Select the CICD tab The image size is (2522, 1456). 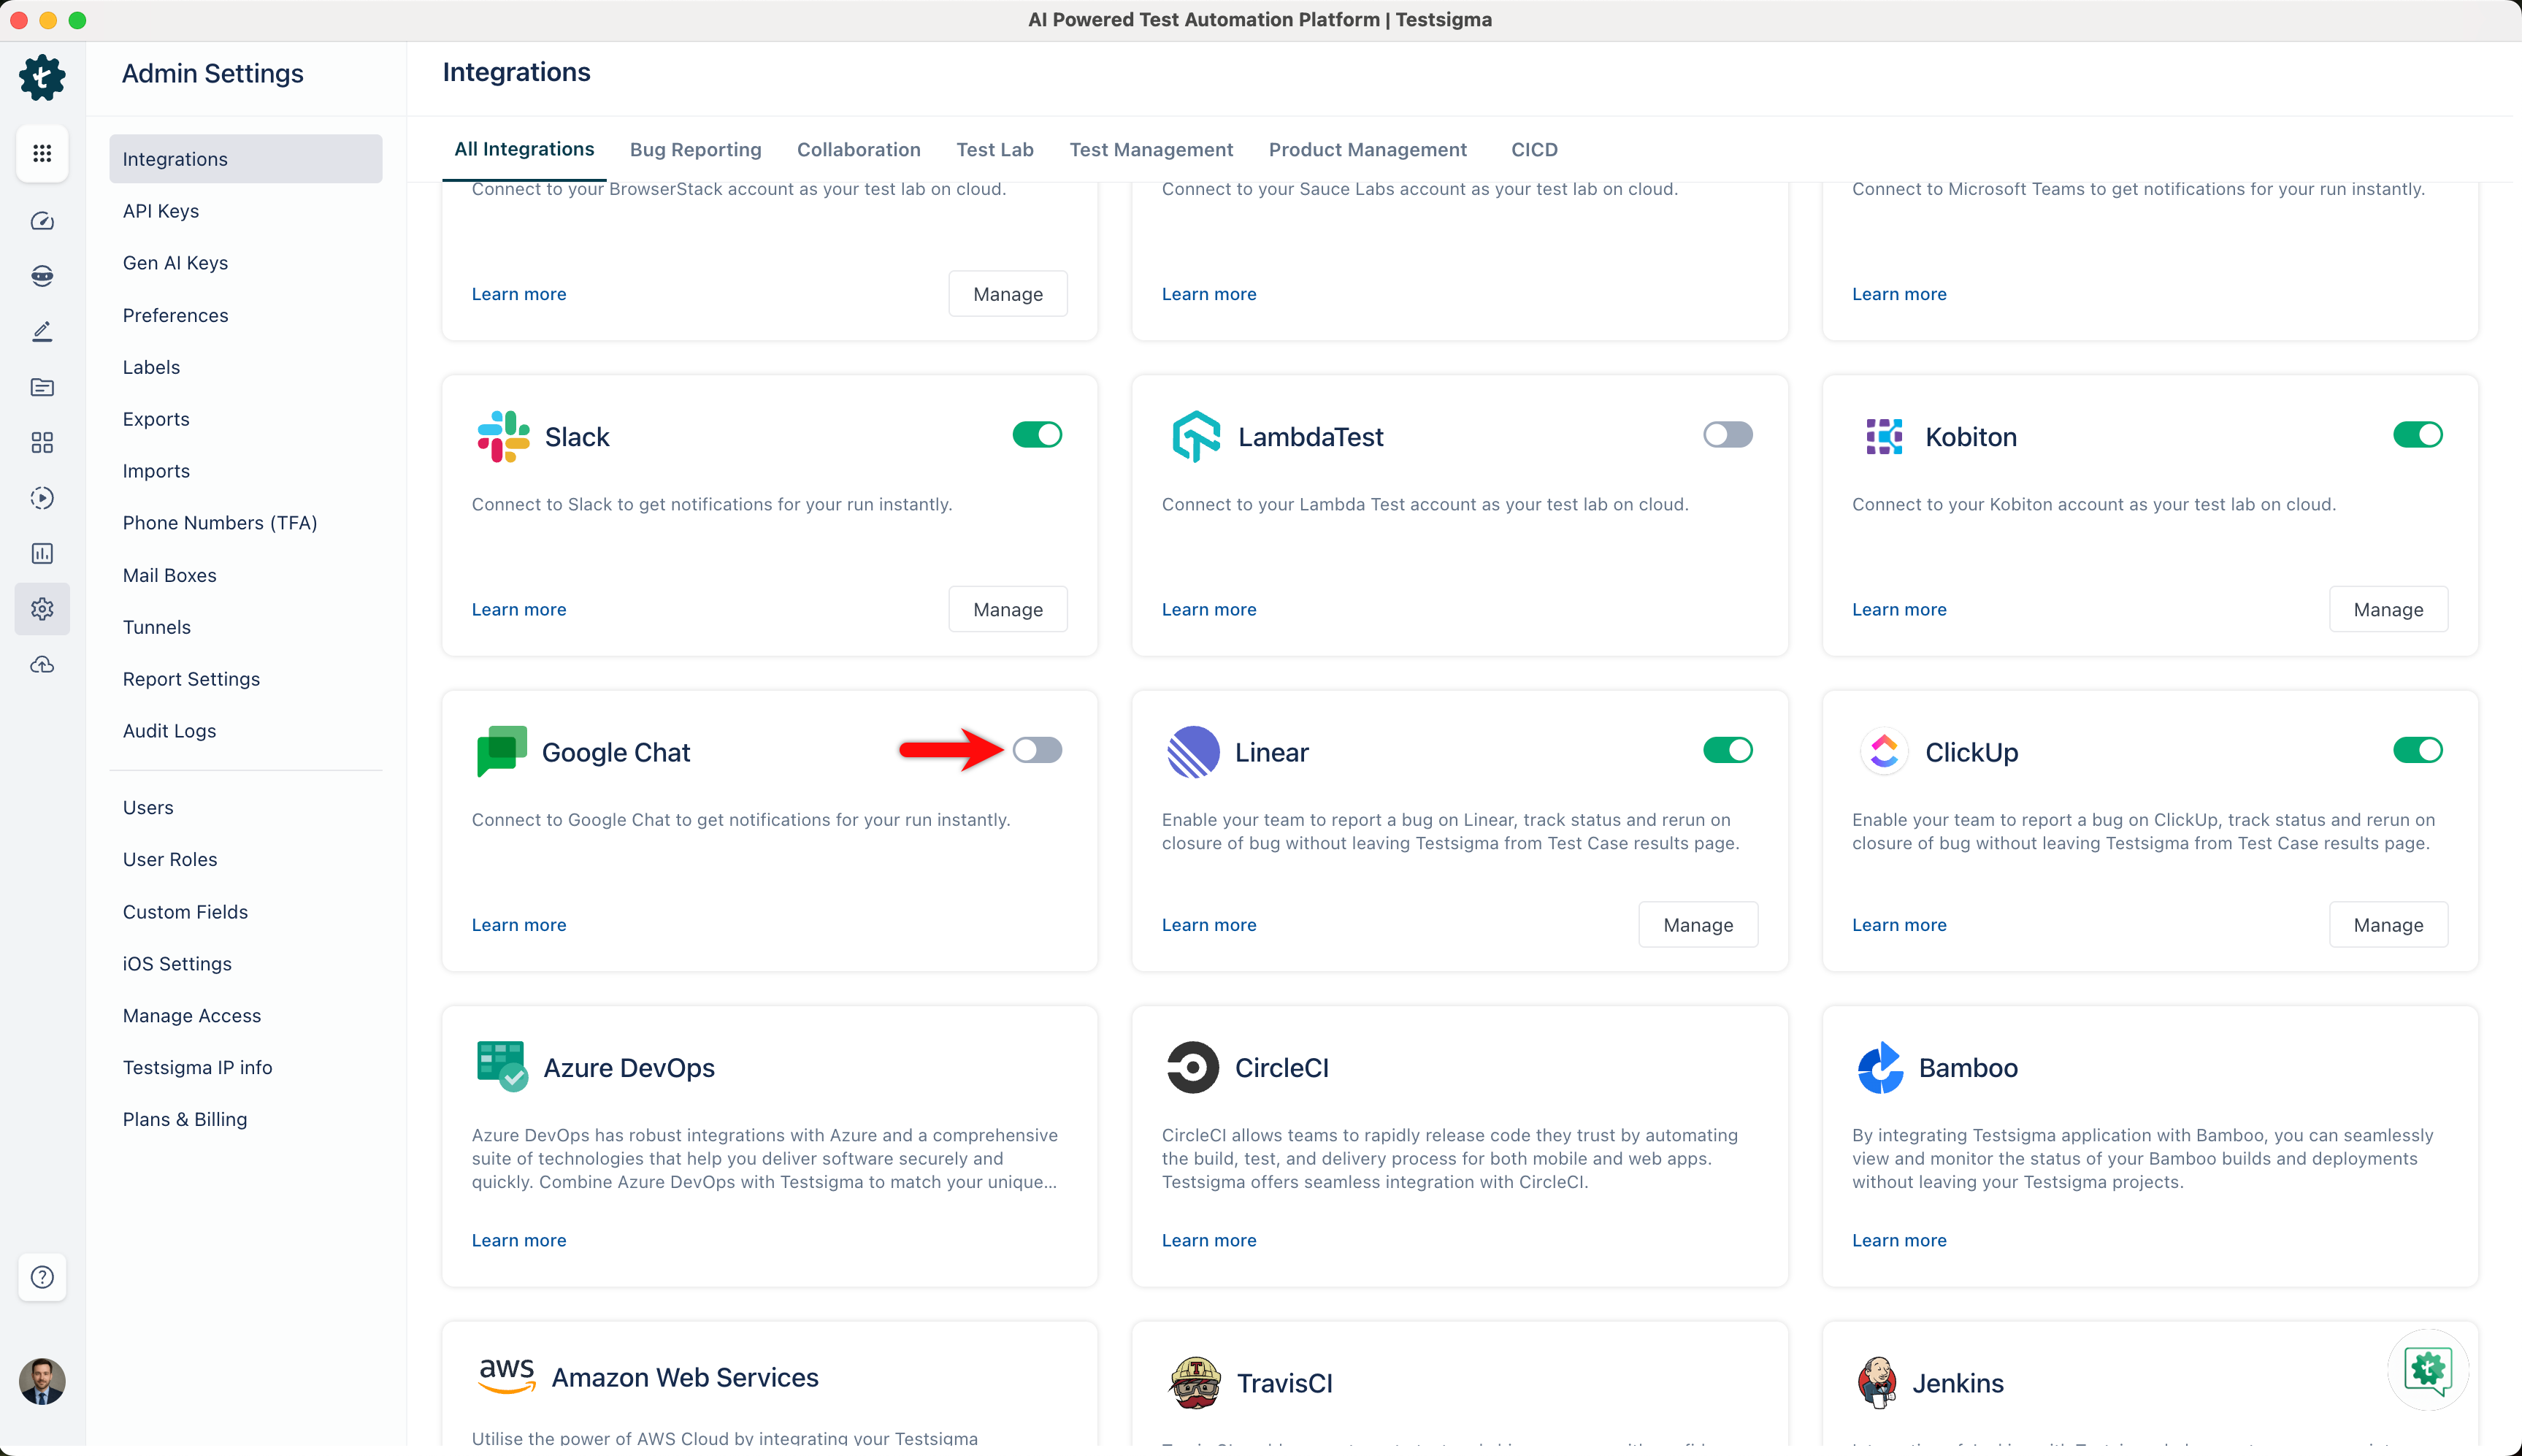[x=1534, y=149]
